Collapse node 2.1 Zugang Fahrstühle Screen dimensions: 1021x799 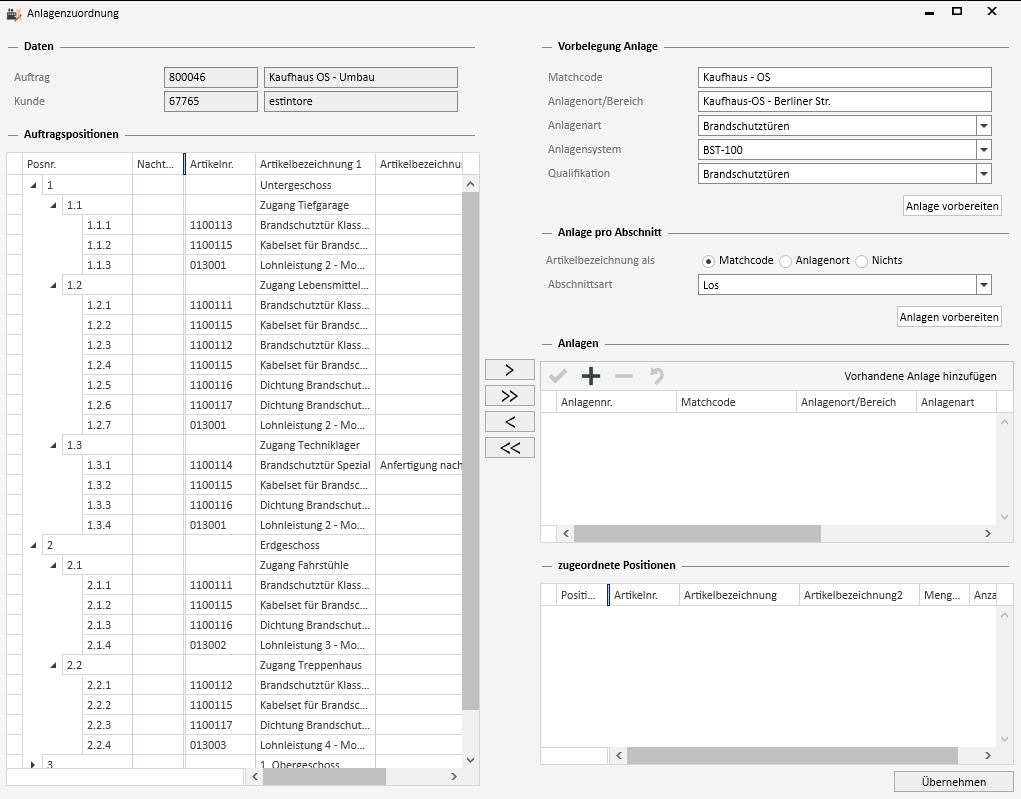click(x=53, y=565)
